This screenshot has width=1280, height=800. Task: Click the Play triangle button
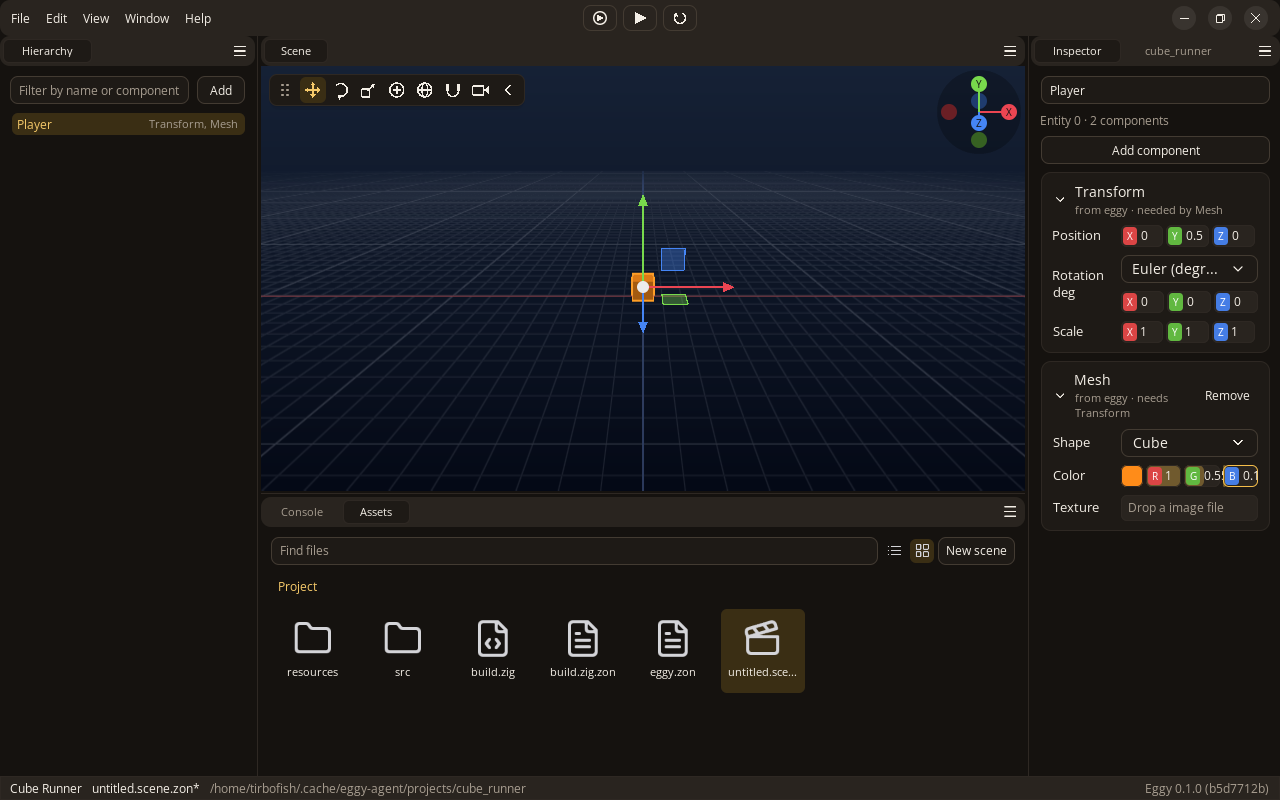[640, 18]
